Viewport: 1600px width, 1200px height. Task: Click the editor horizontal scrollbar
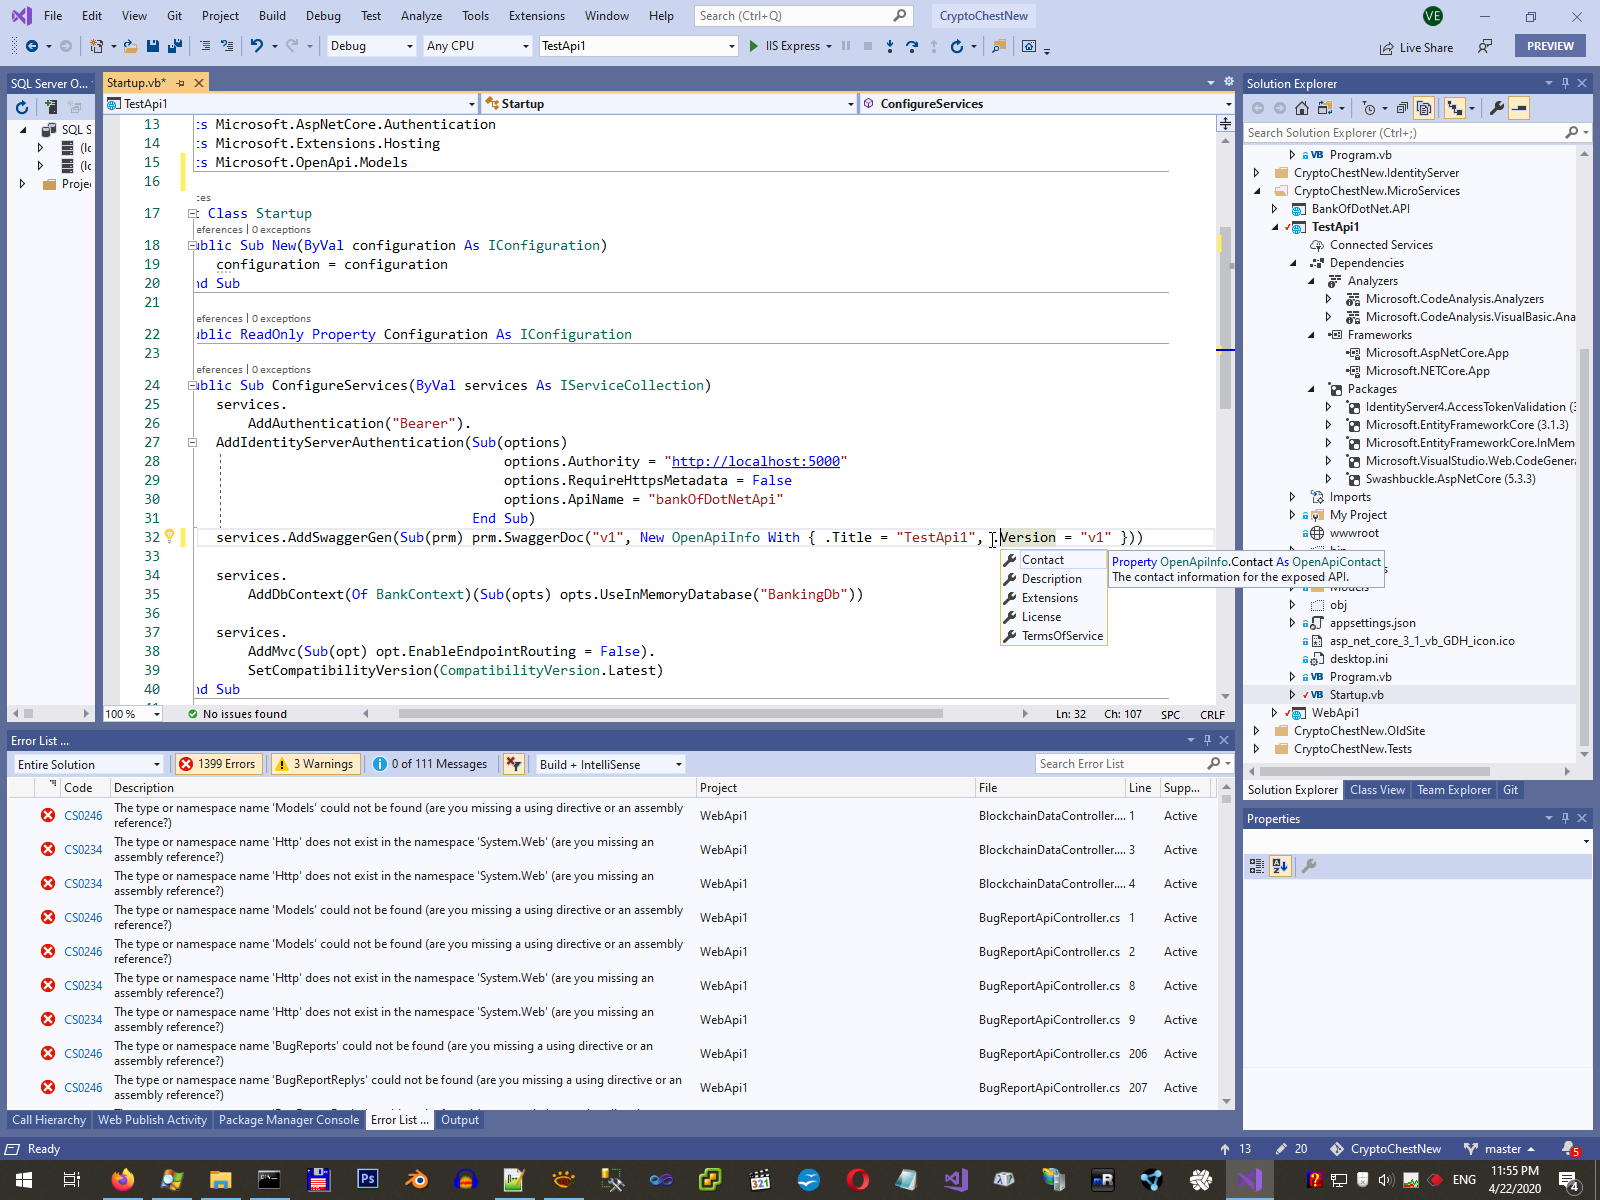pos(670,714)
